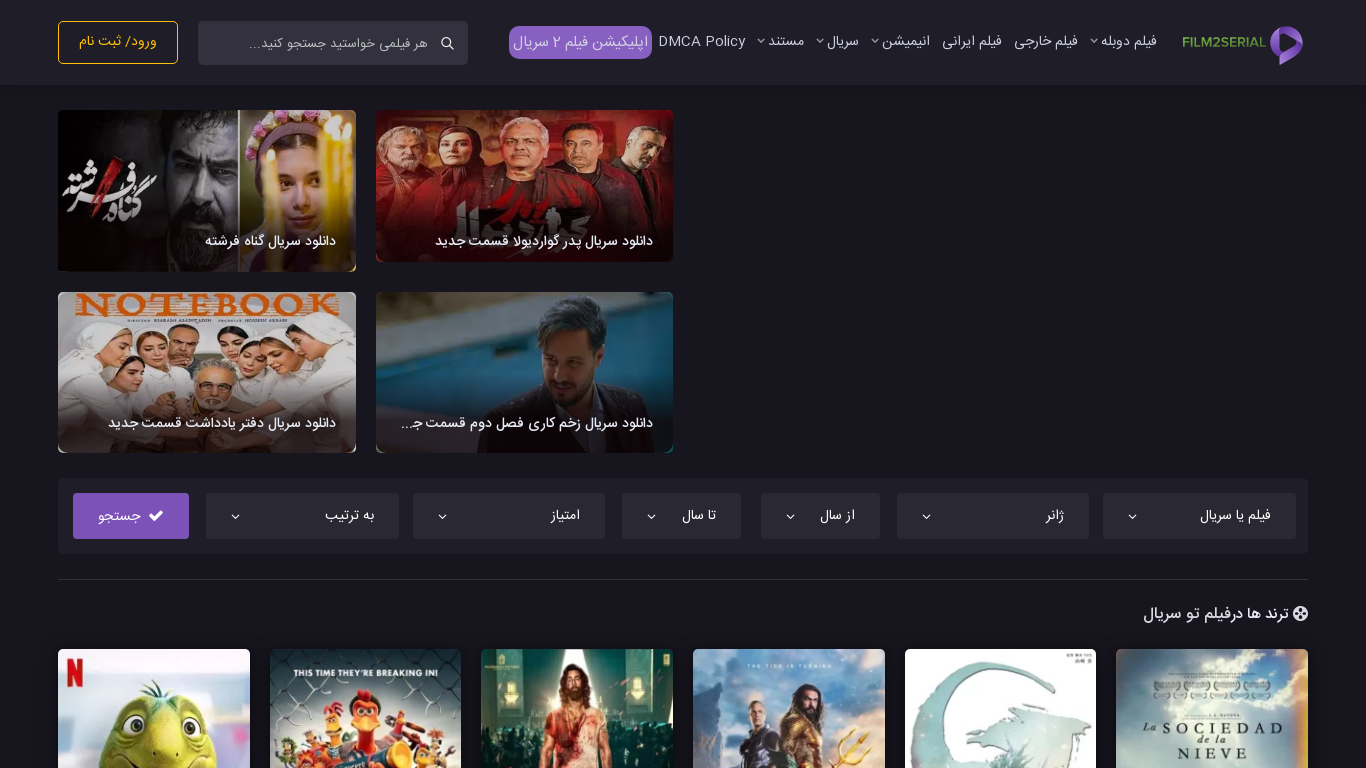1366x768 pixels.
Task: Open the گناه فرشته series banner
Action: [207, 190]
